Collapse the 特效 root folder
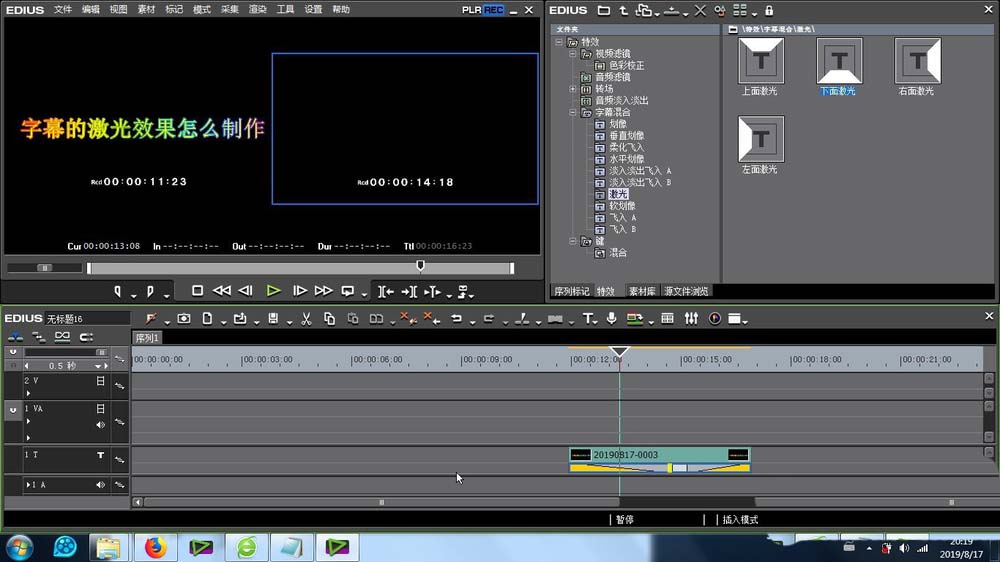The height and width of the screenshot is (562, 1000). (x=559, y=42)
